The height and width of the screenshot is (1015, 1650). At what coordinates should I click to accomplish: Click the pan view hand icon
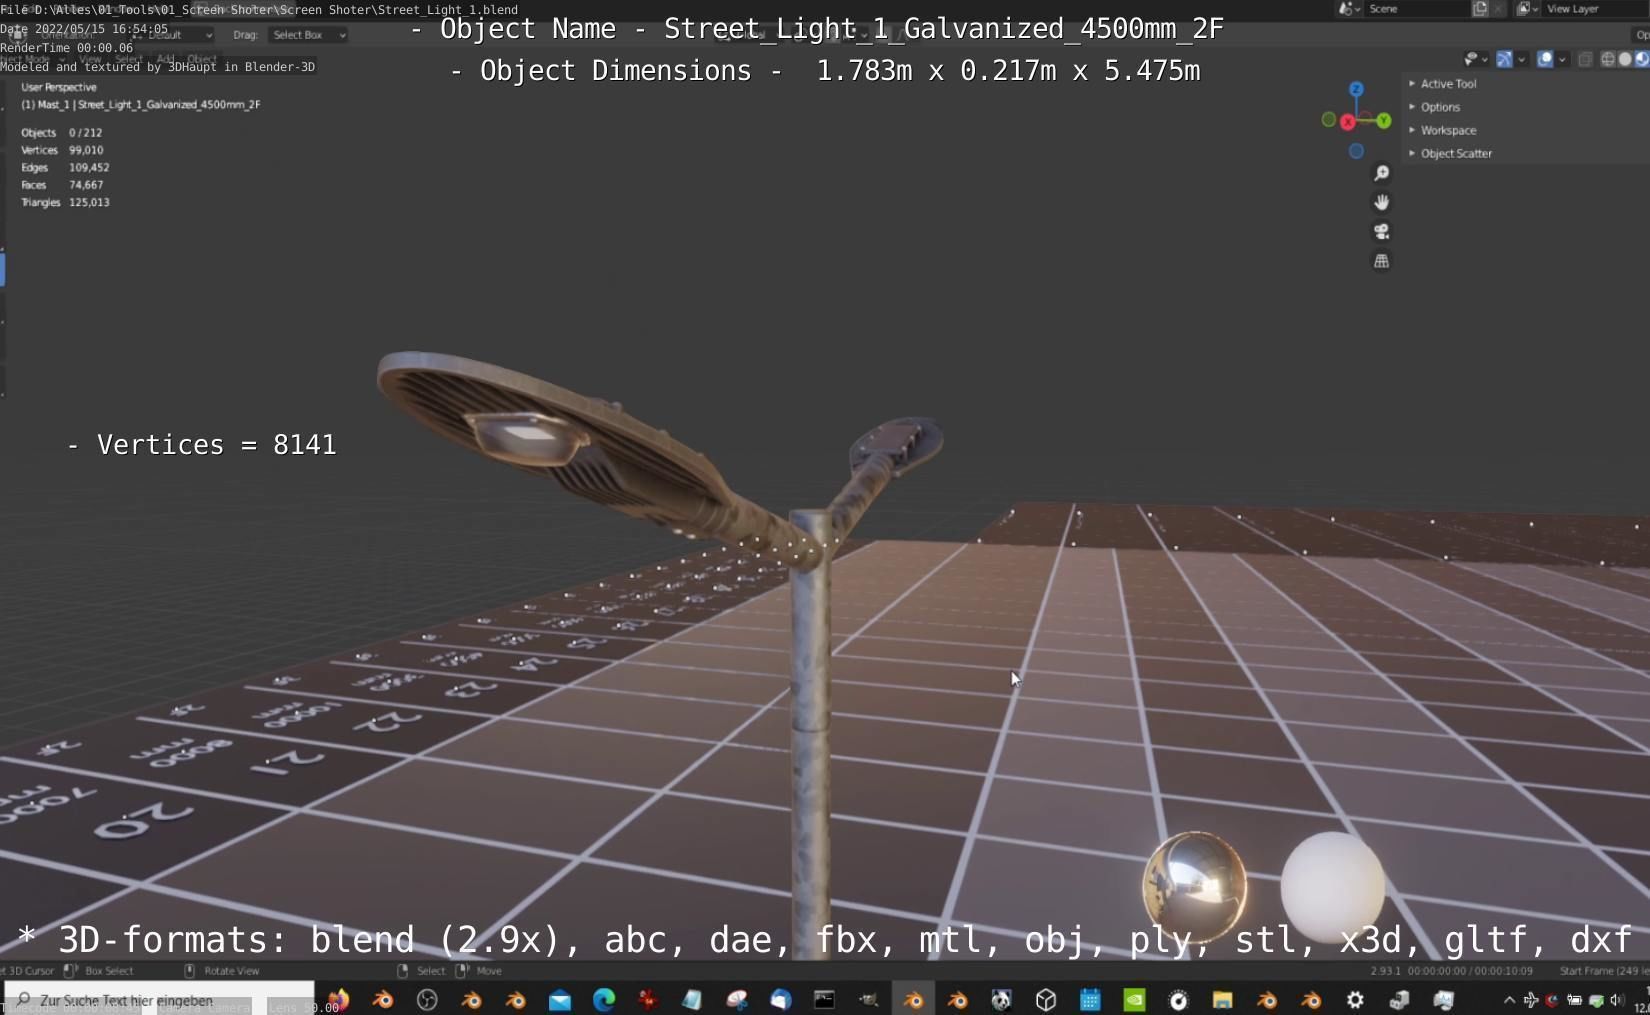pos(1381,202)
